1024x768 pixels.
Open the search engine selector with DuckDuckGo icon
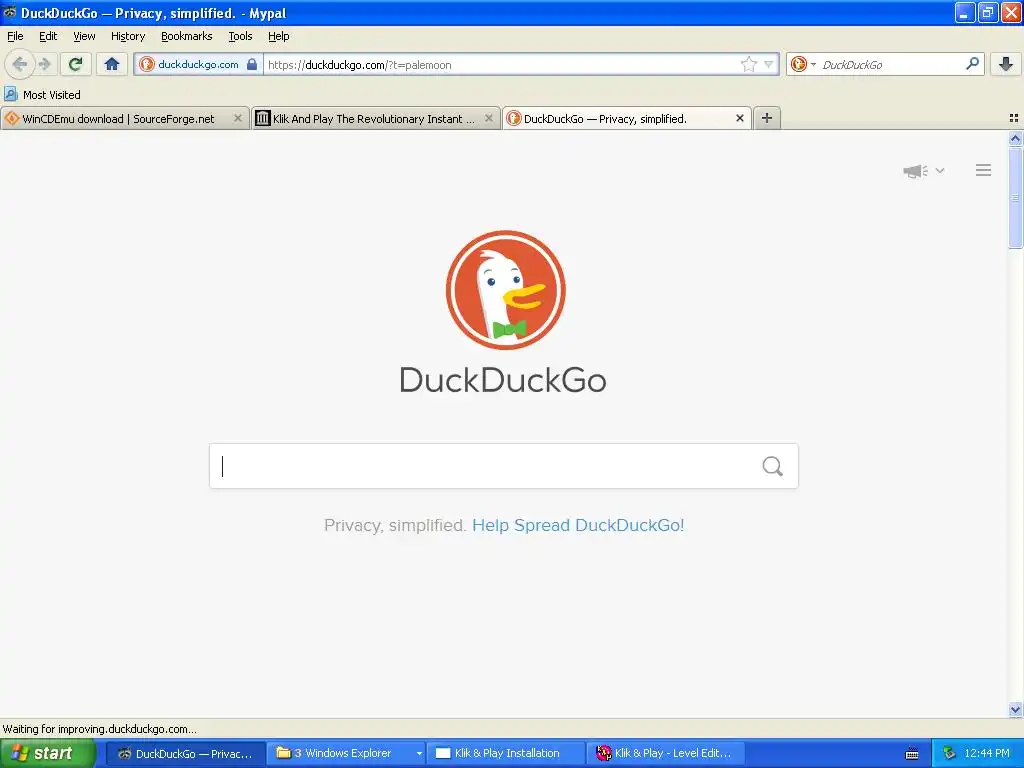(x=803, y=64)
